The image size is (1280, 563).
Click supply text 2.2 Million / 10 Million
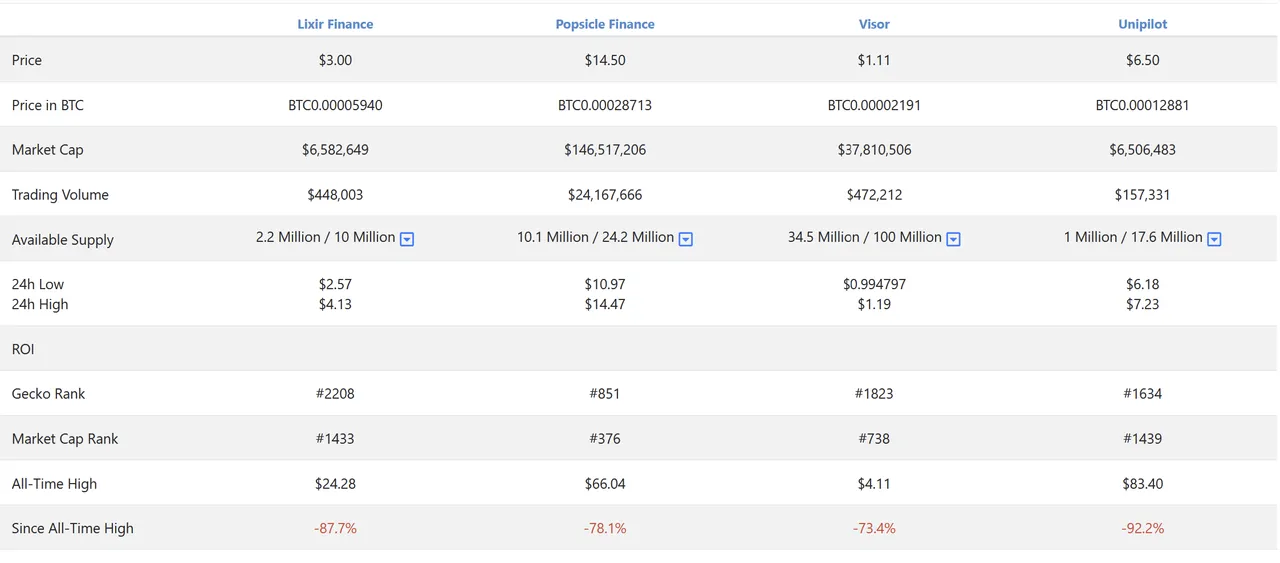[x=326, y=237]
